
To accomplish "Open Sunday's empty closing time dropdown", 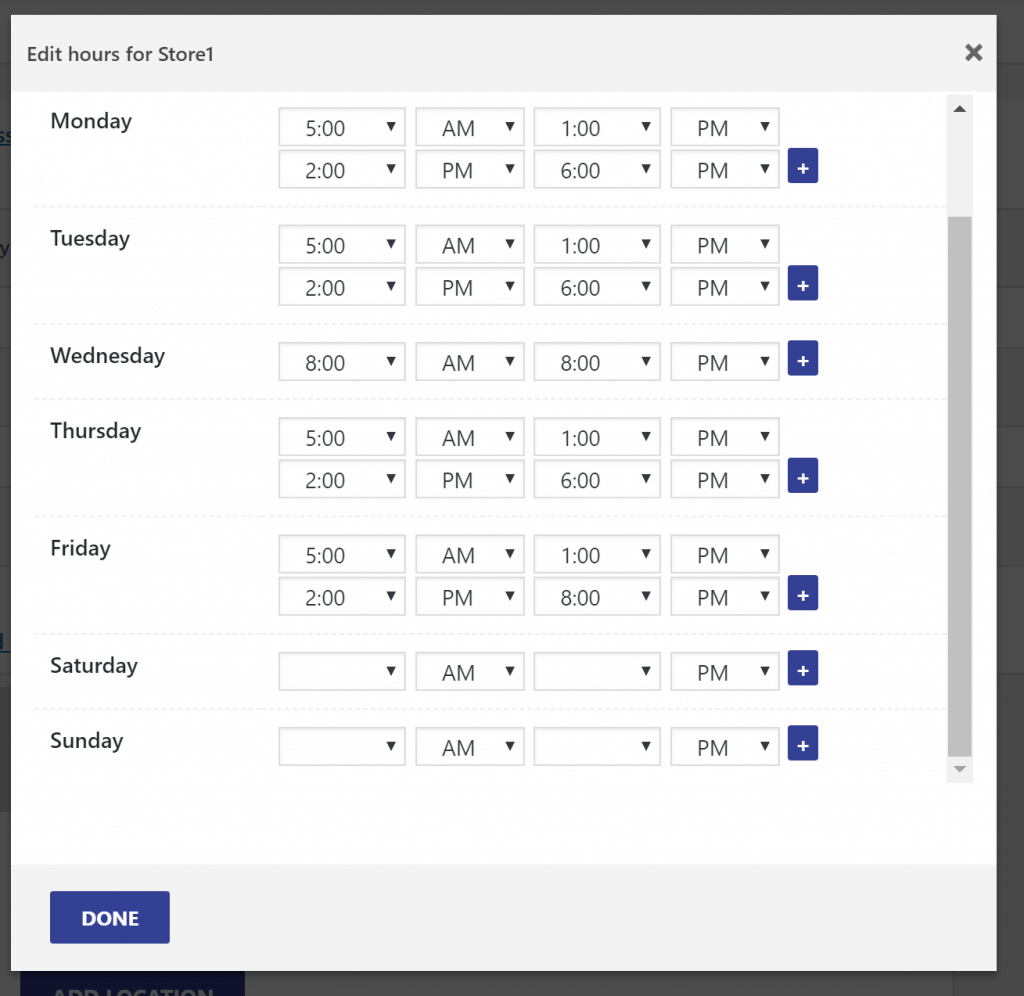I will coord(597,746).
